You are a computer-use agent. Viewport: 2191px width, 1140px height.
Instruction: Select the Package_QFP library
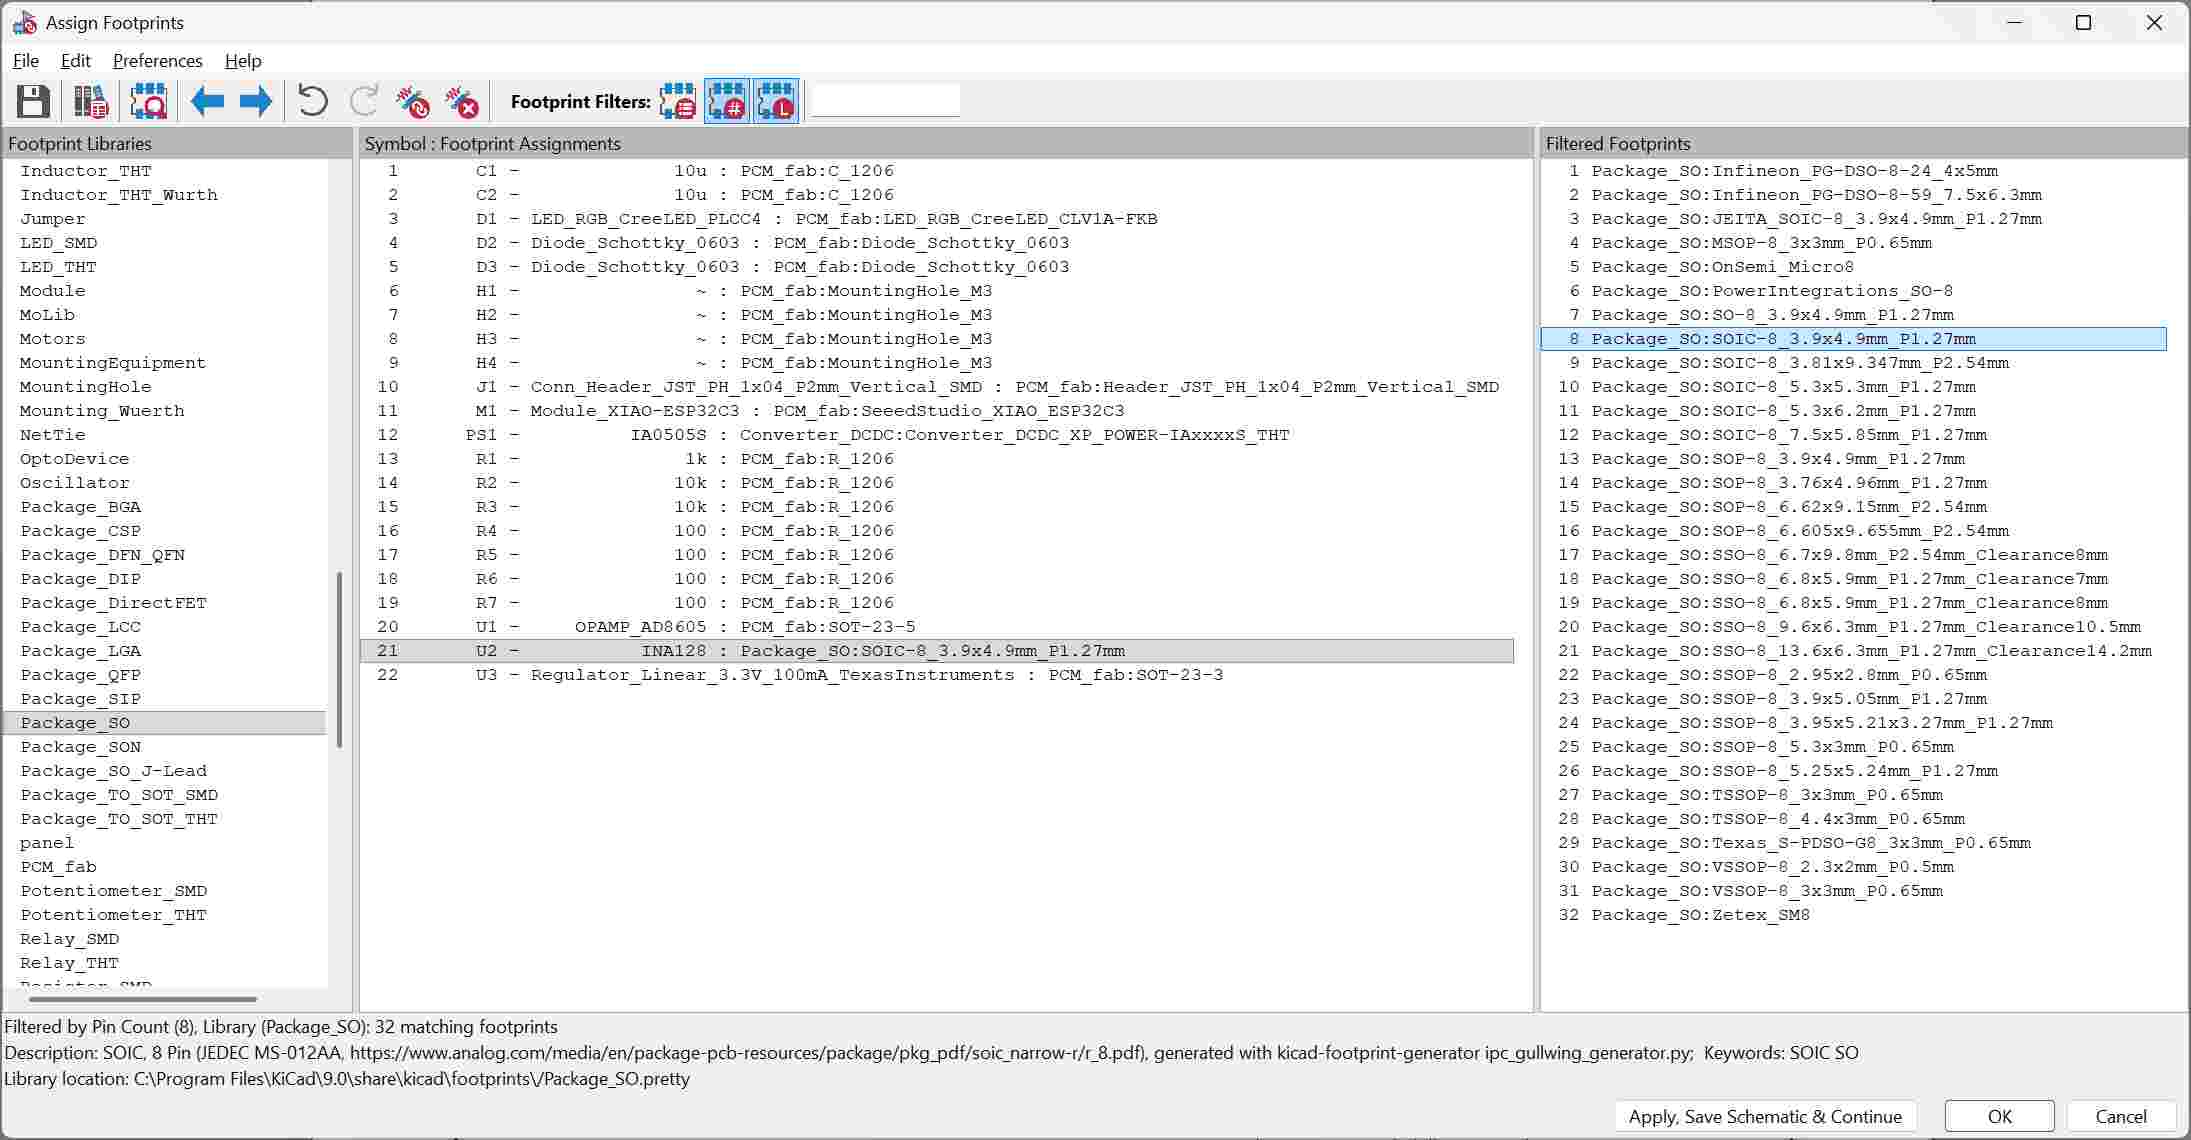tap(80, 675)
